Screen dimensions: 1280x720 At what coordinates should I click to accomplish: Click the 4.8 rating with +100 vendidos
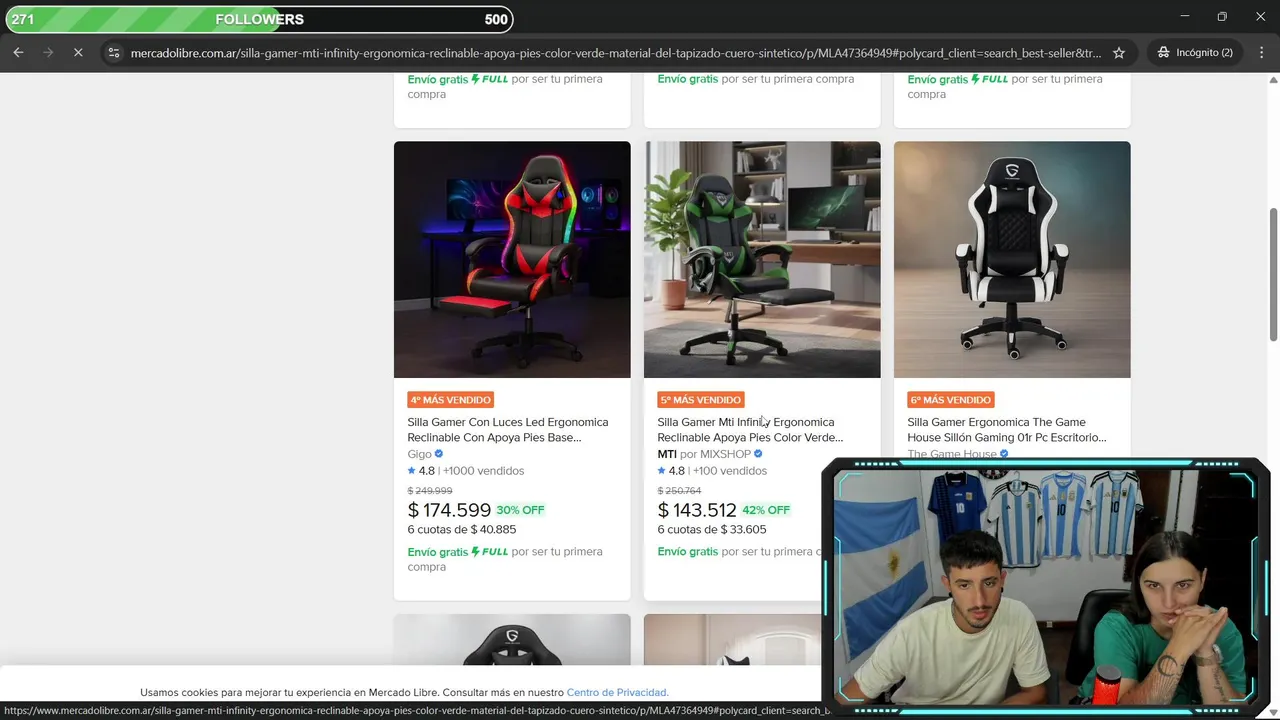(712, 471)
